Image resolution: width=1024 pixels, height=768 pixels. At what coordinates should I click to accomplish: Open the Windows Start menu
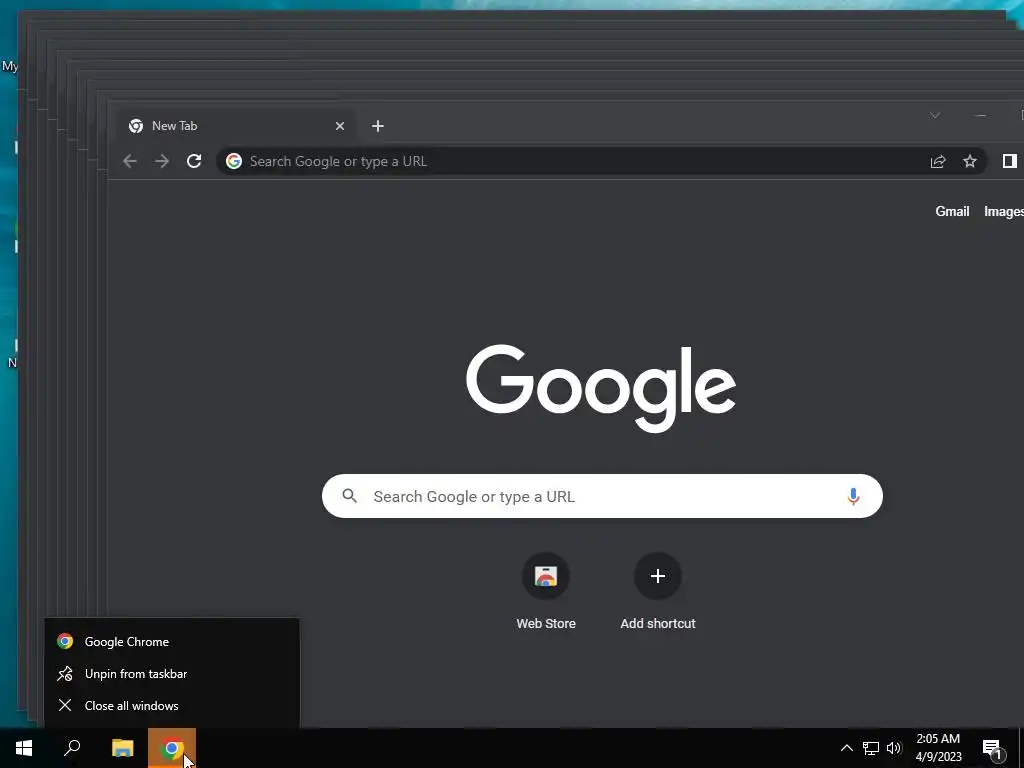(x=24, y=748)
